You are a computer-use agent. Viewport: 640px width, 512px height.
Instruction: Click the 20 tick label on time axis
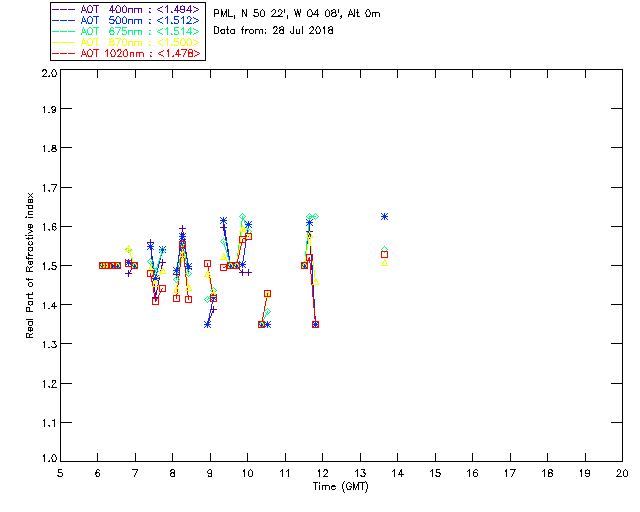(622, 473)
